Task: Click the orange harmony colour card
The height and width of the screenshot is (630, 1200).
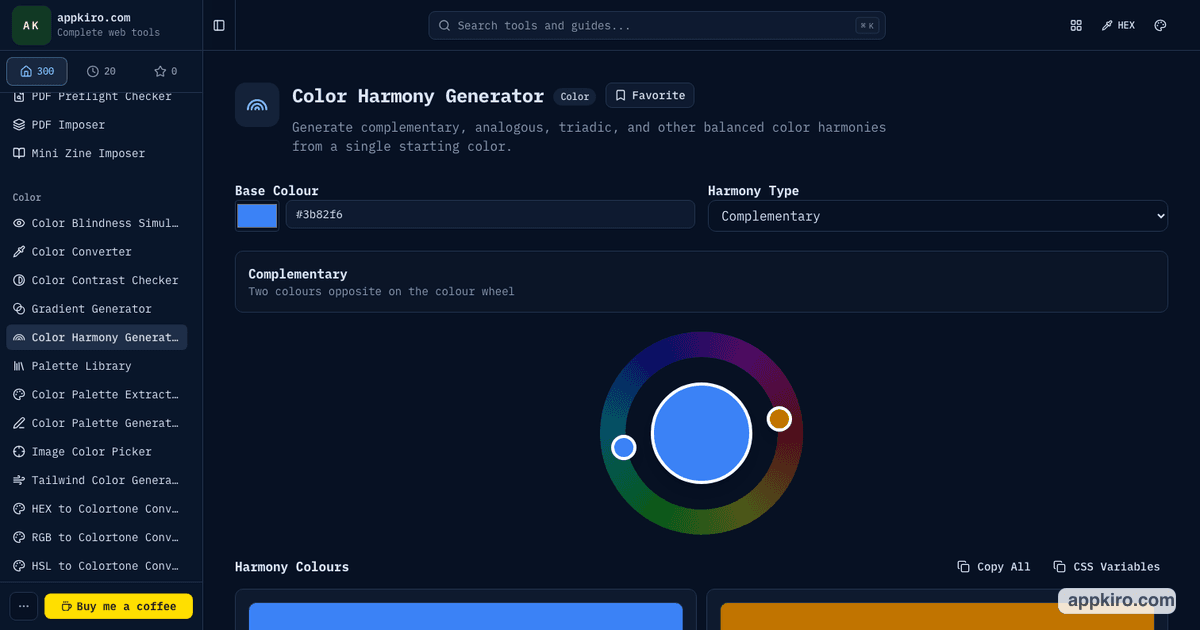Action: click(x=937, y=610)
